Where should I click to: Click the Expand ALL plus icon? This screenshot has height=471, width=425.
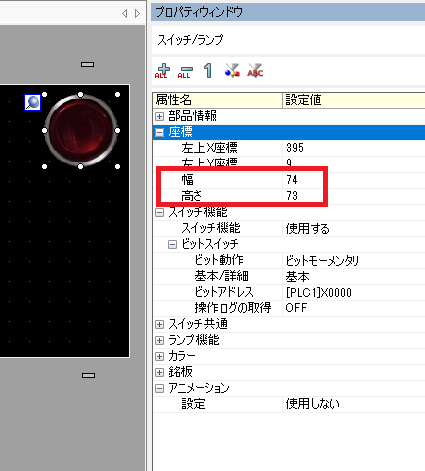tap(162, 71)
